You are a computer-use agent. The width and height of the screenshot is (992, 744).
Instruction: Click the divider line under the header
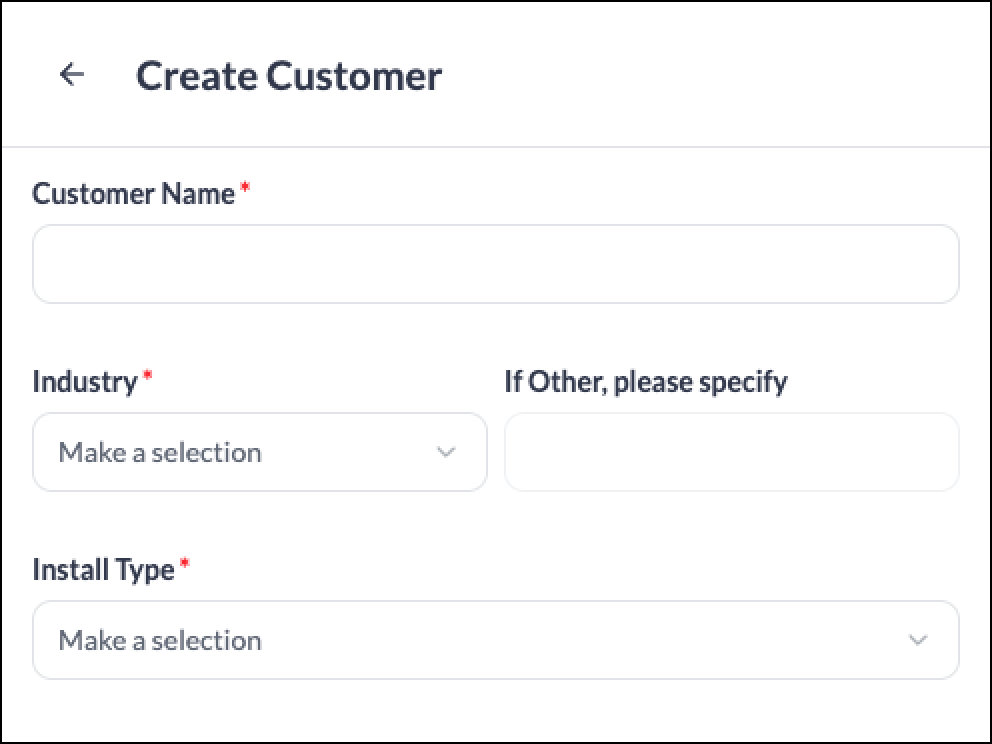[496, 147]
